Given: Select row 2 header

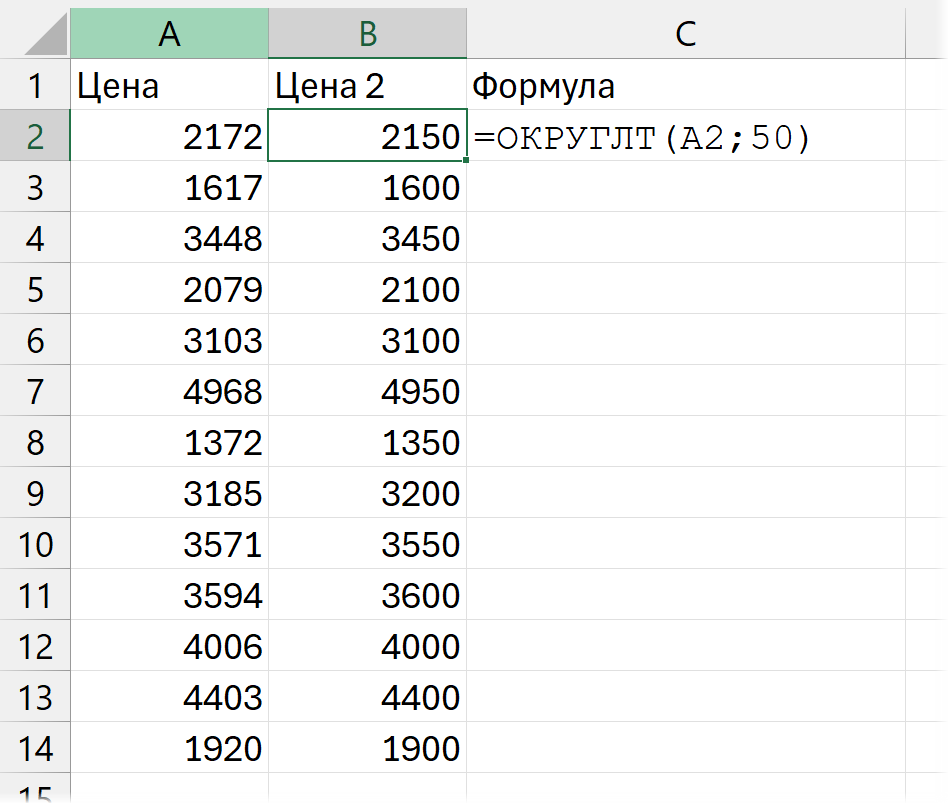Looking at the screenshot, I should (35, 136).
